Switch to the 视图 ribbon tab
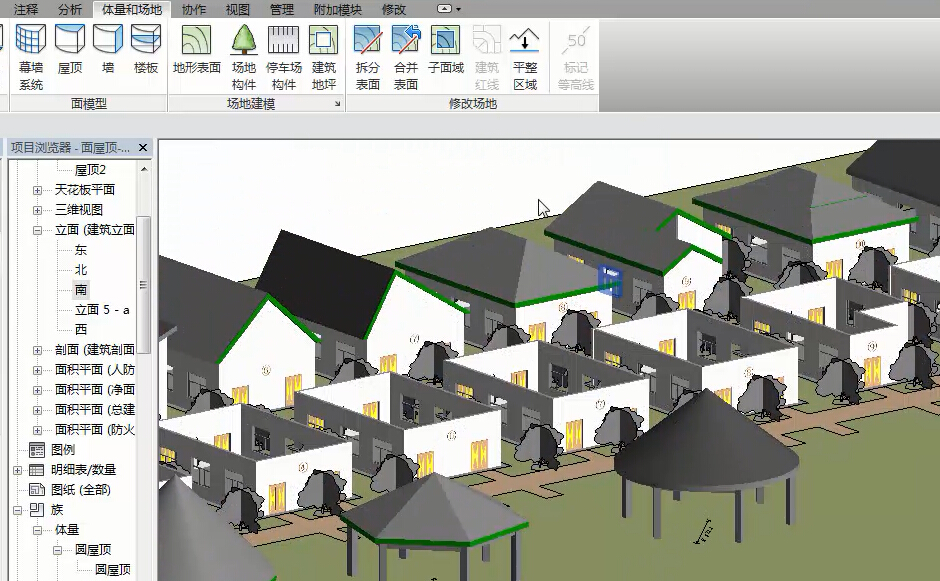Image resolution: width=940 pixels, height=581 pixels. coord(238,10)
